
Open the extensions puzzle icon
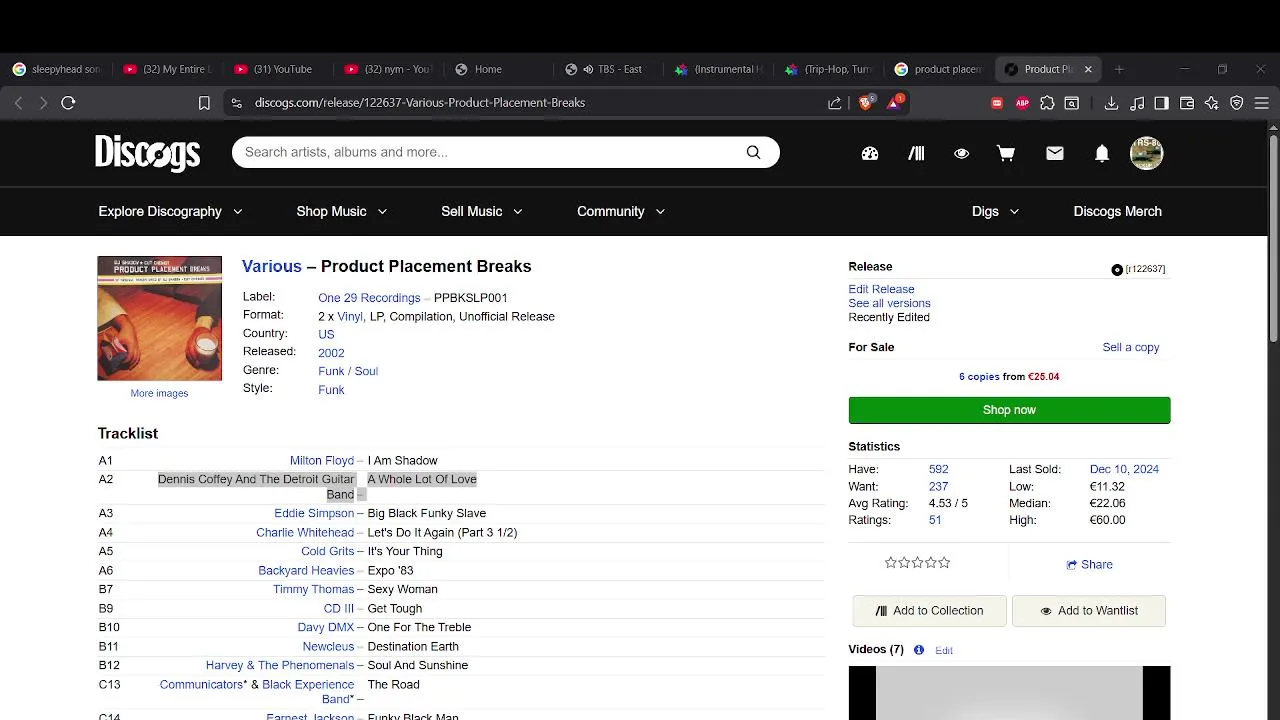[1047, 102]
